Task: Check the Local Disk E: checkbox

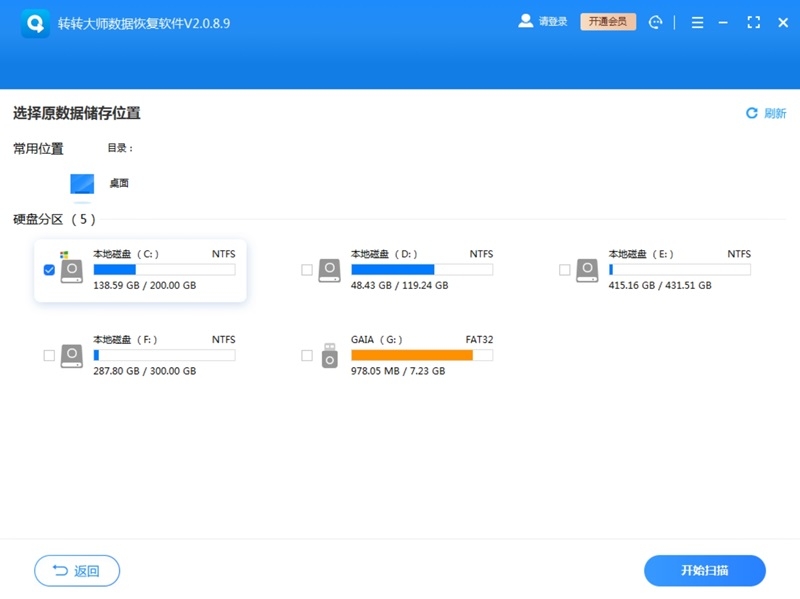Action: (x=563, y=269)
